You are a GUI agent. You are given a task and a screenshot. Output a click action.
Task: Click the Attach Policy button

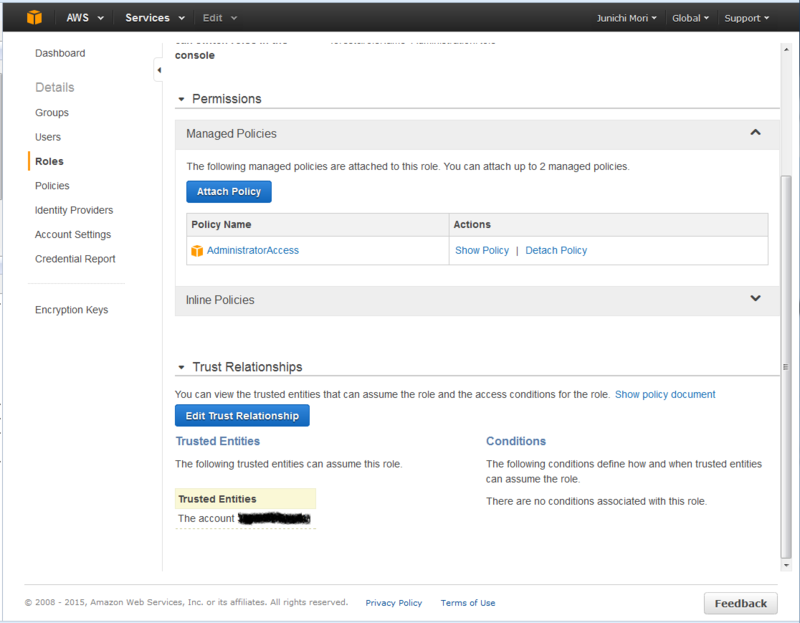tap(229, 191)
